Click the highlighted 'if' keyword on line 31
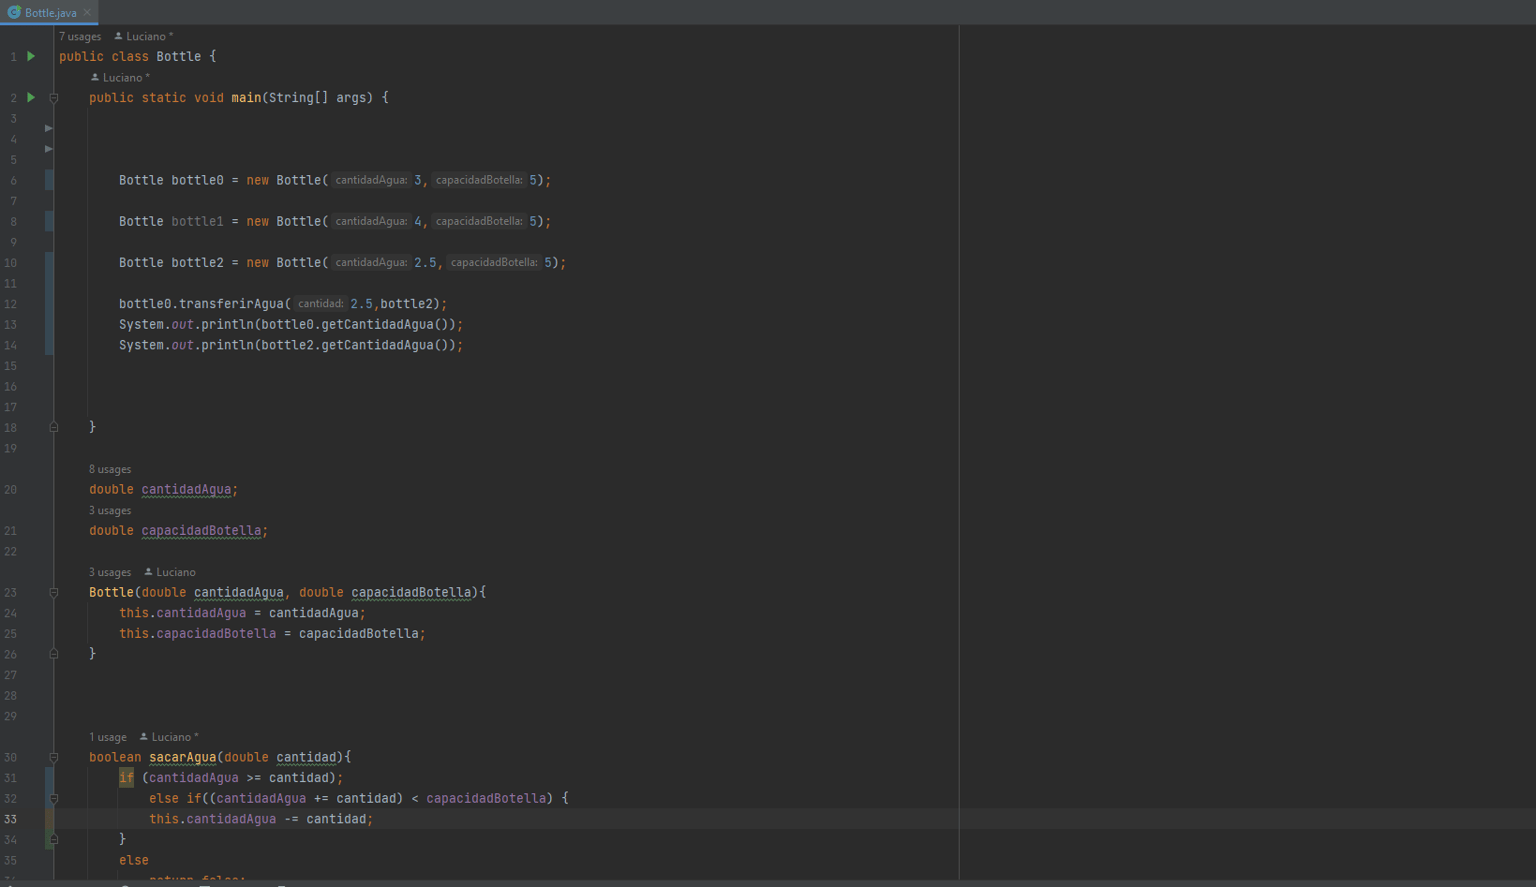The width and height of the screenshot is (1536, 887). [x=126, y=778]
